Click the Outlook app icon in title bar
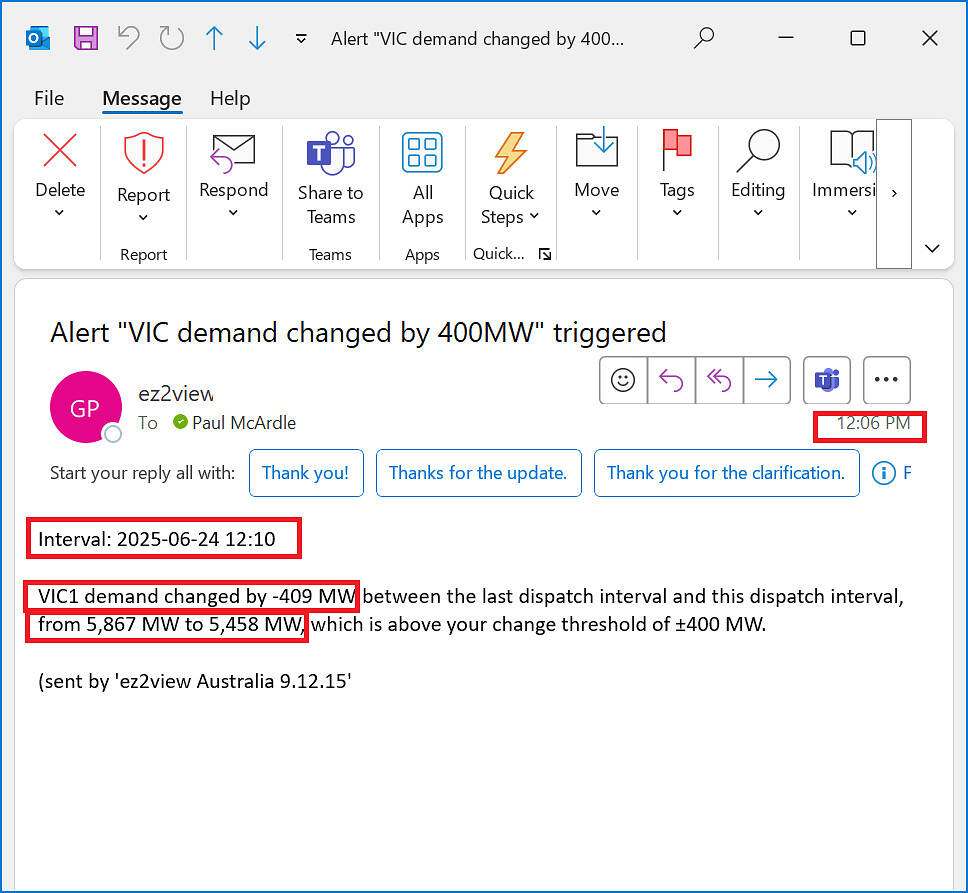 38,38
